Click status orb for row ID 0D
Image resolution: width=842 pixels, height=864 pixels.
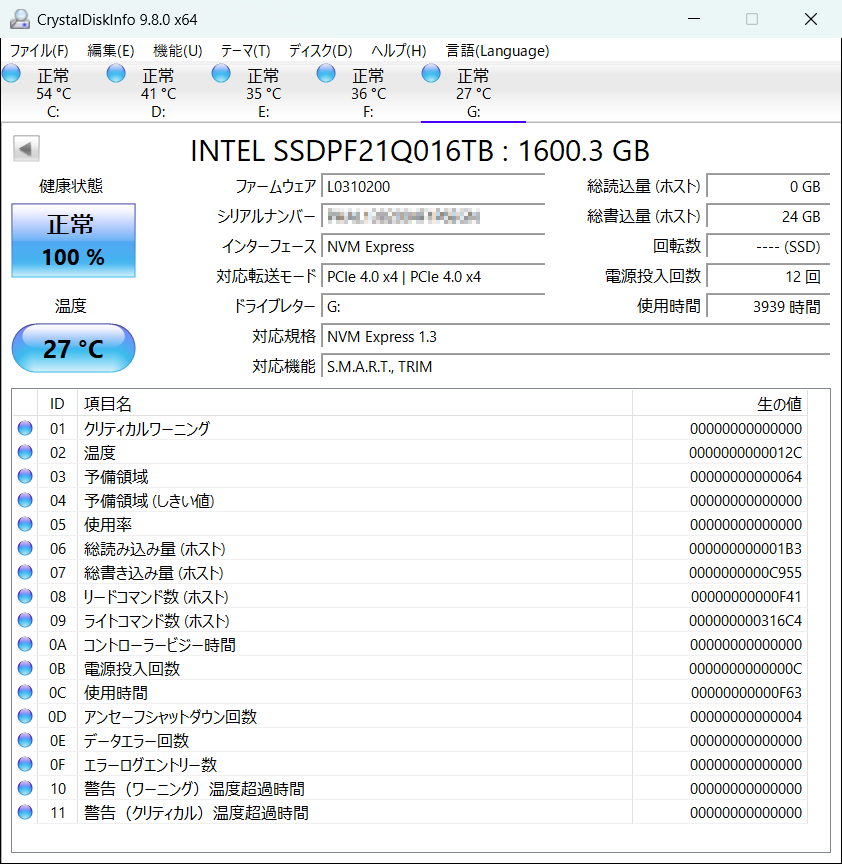click(x=25, y=717)
